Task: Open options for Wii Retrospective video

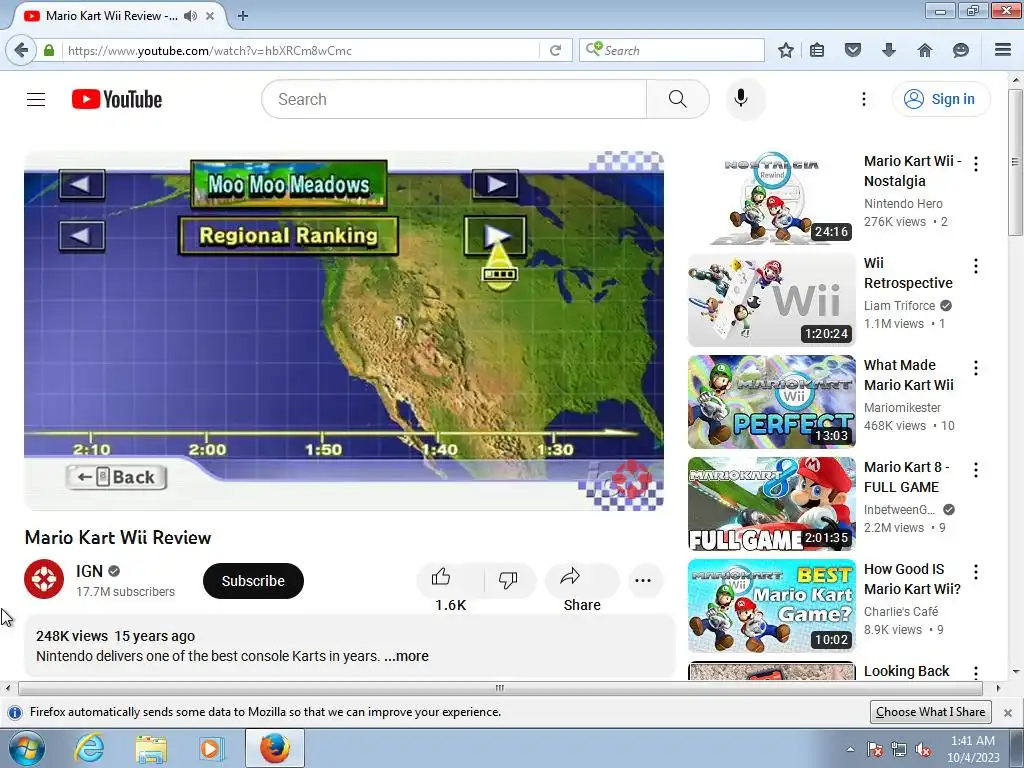Action: tap(976, 266)
